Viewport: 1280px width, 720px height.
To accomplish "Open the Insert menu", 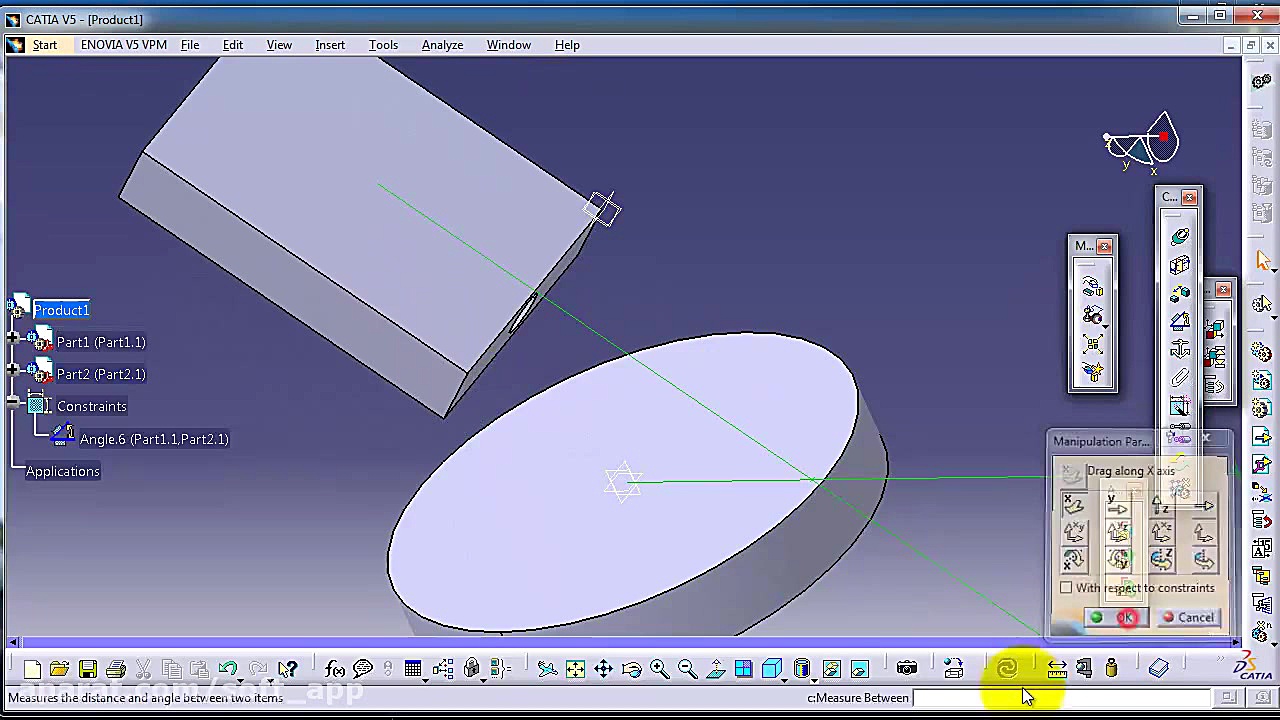I will [330, 44].
